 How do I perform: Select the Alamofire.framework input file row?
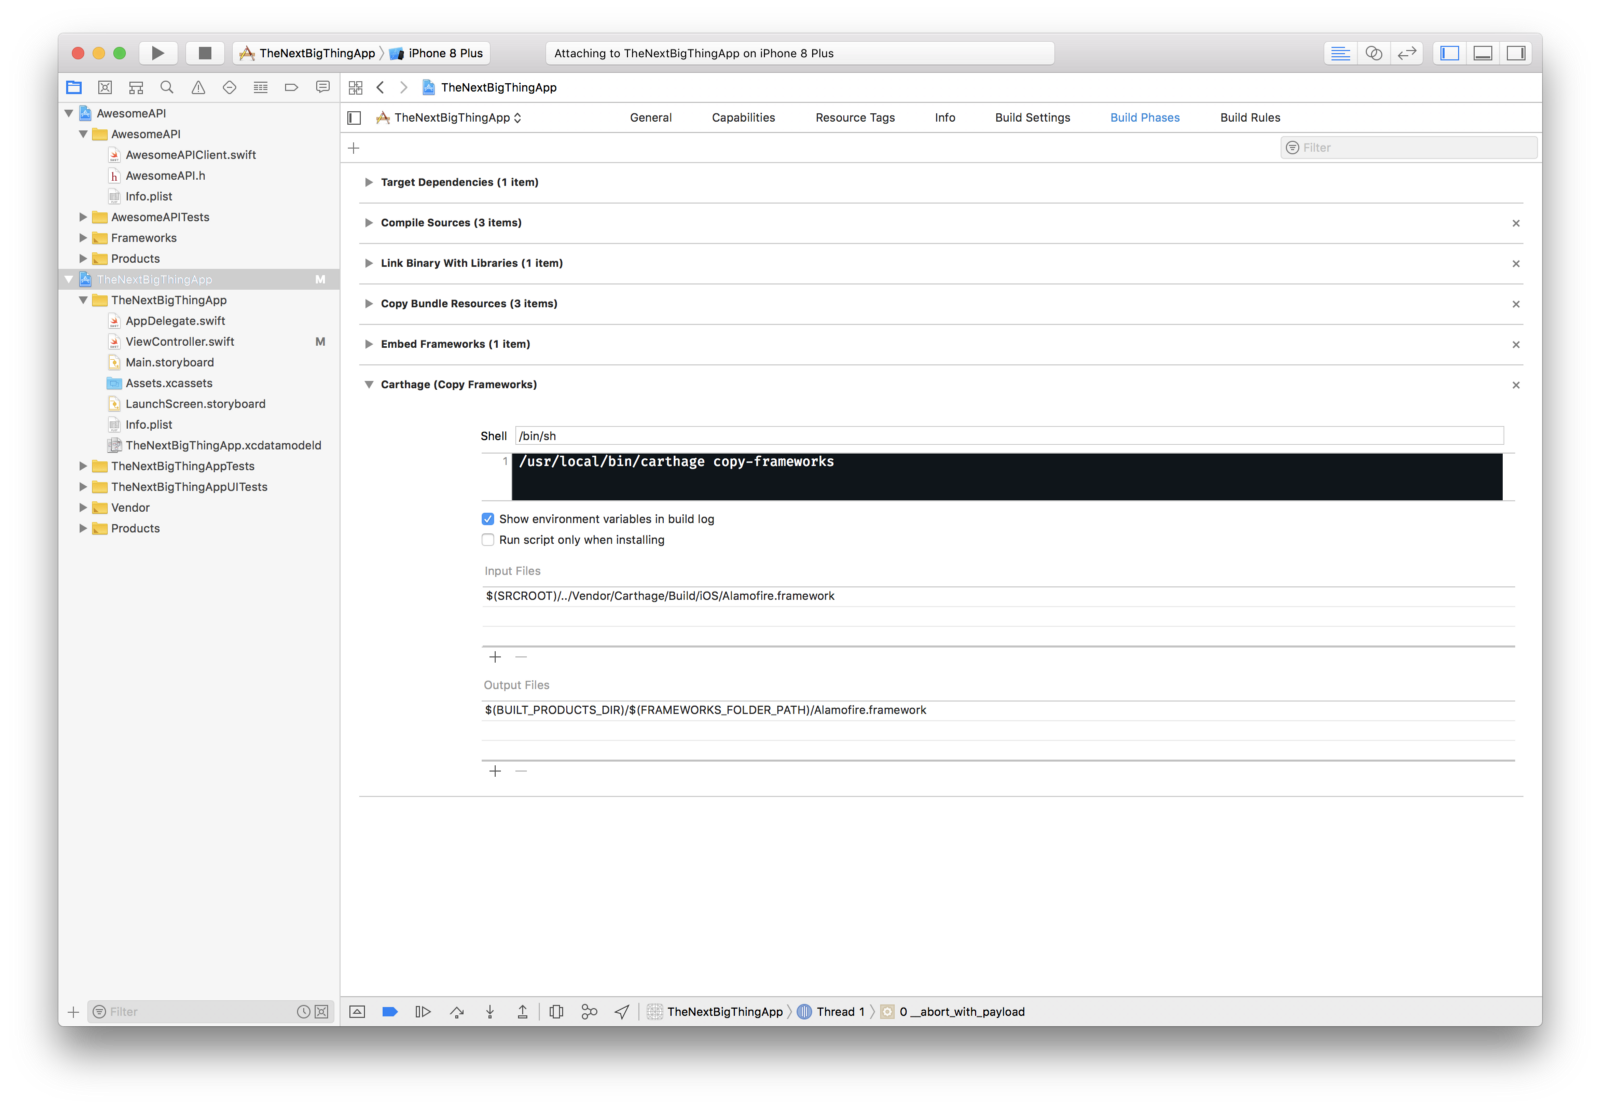coord(998,596)
